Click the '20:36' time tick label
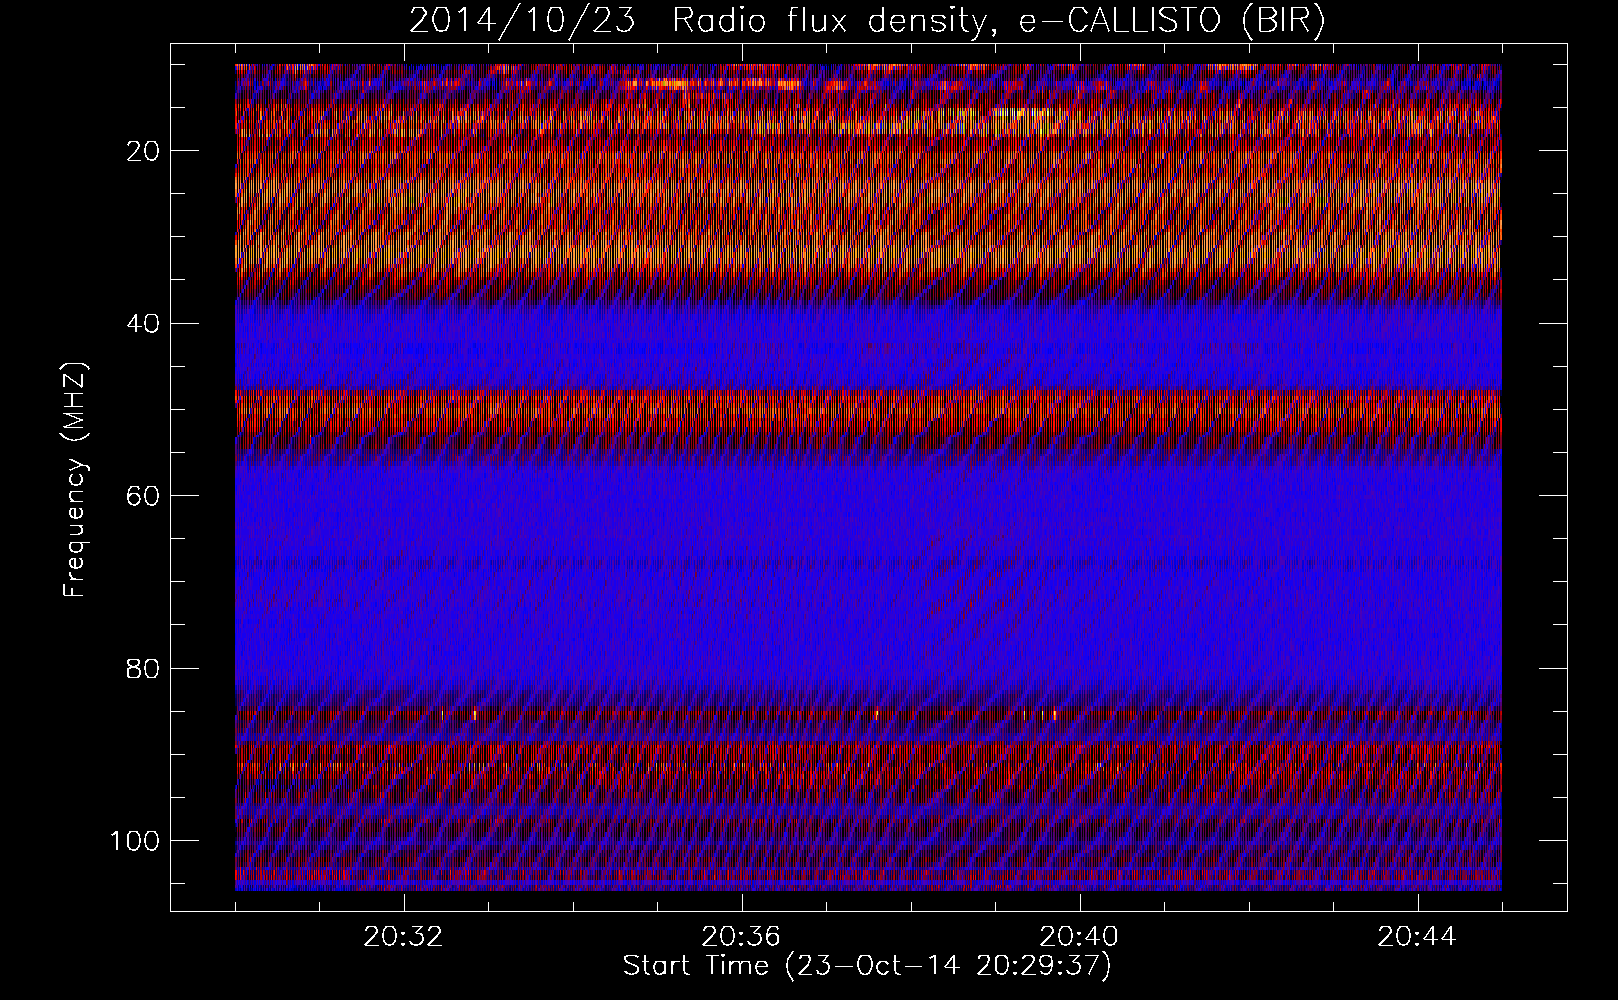Screen dimensions: 1618x1000 pyautogui.click(x=741, y=937)
